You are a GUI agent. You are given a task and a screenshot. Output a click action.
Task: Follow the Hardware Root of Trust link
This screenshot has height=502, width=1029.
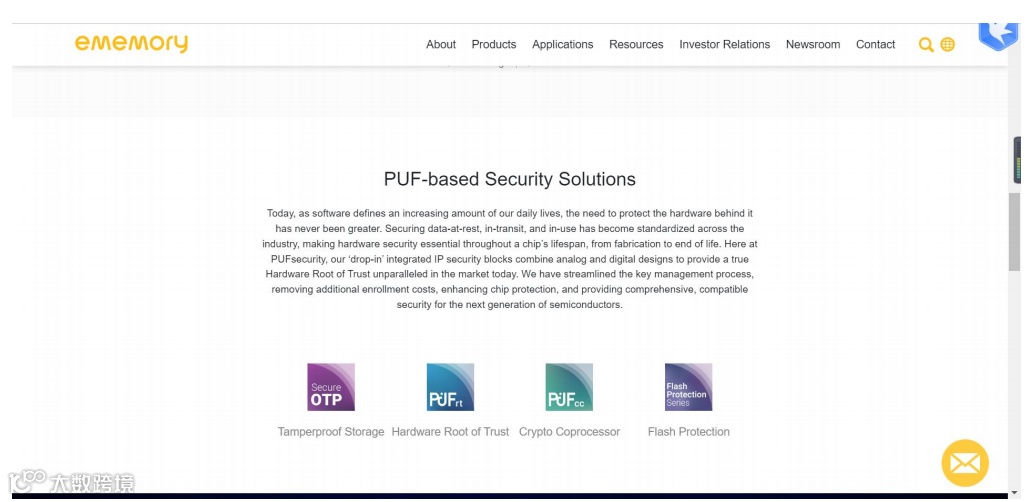[x=450, y=432]
